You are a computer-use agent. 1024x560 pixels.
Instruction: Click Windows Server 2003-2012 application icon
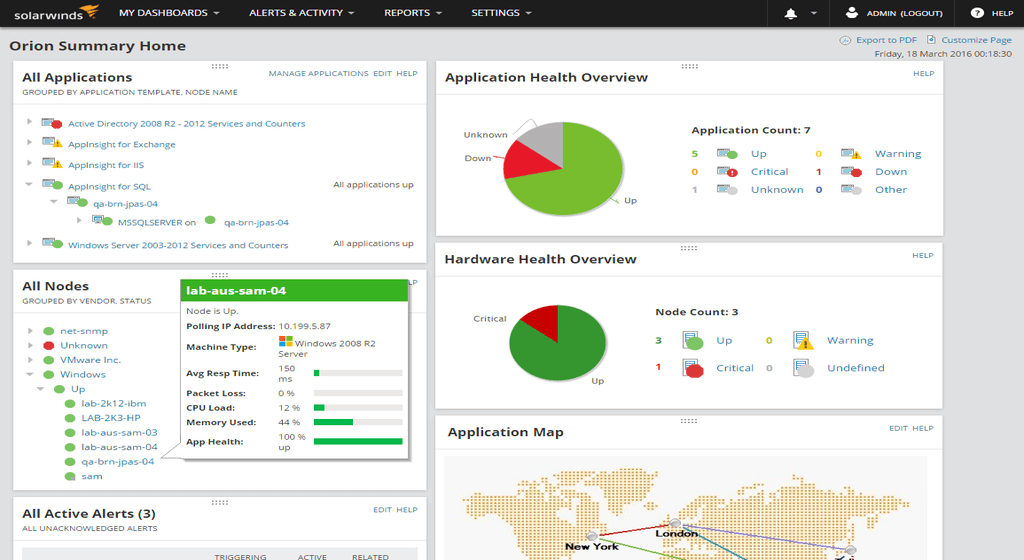[x=52, y=243]
